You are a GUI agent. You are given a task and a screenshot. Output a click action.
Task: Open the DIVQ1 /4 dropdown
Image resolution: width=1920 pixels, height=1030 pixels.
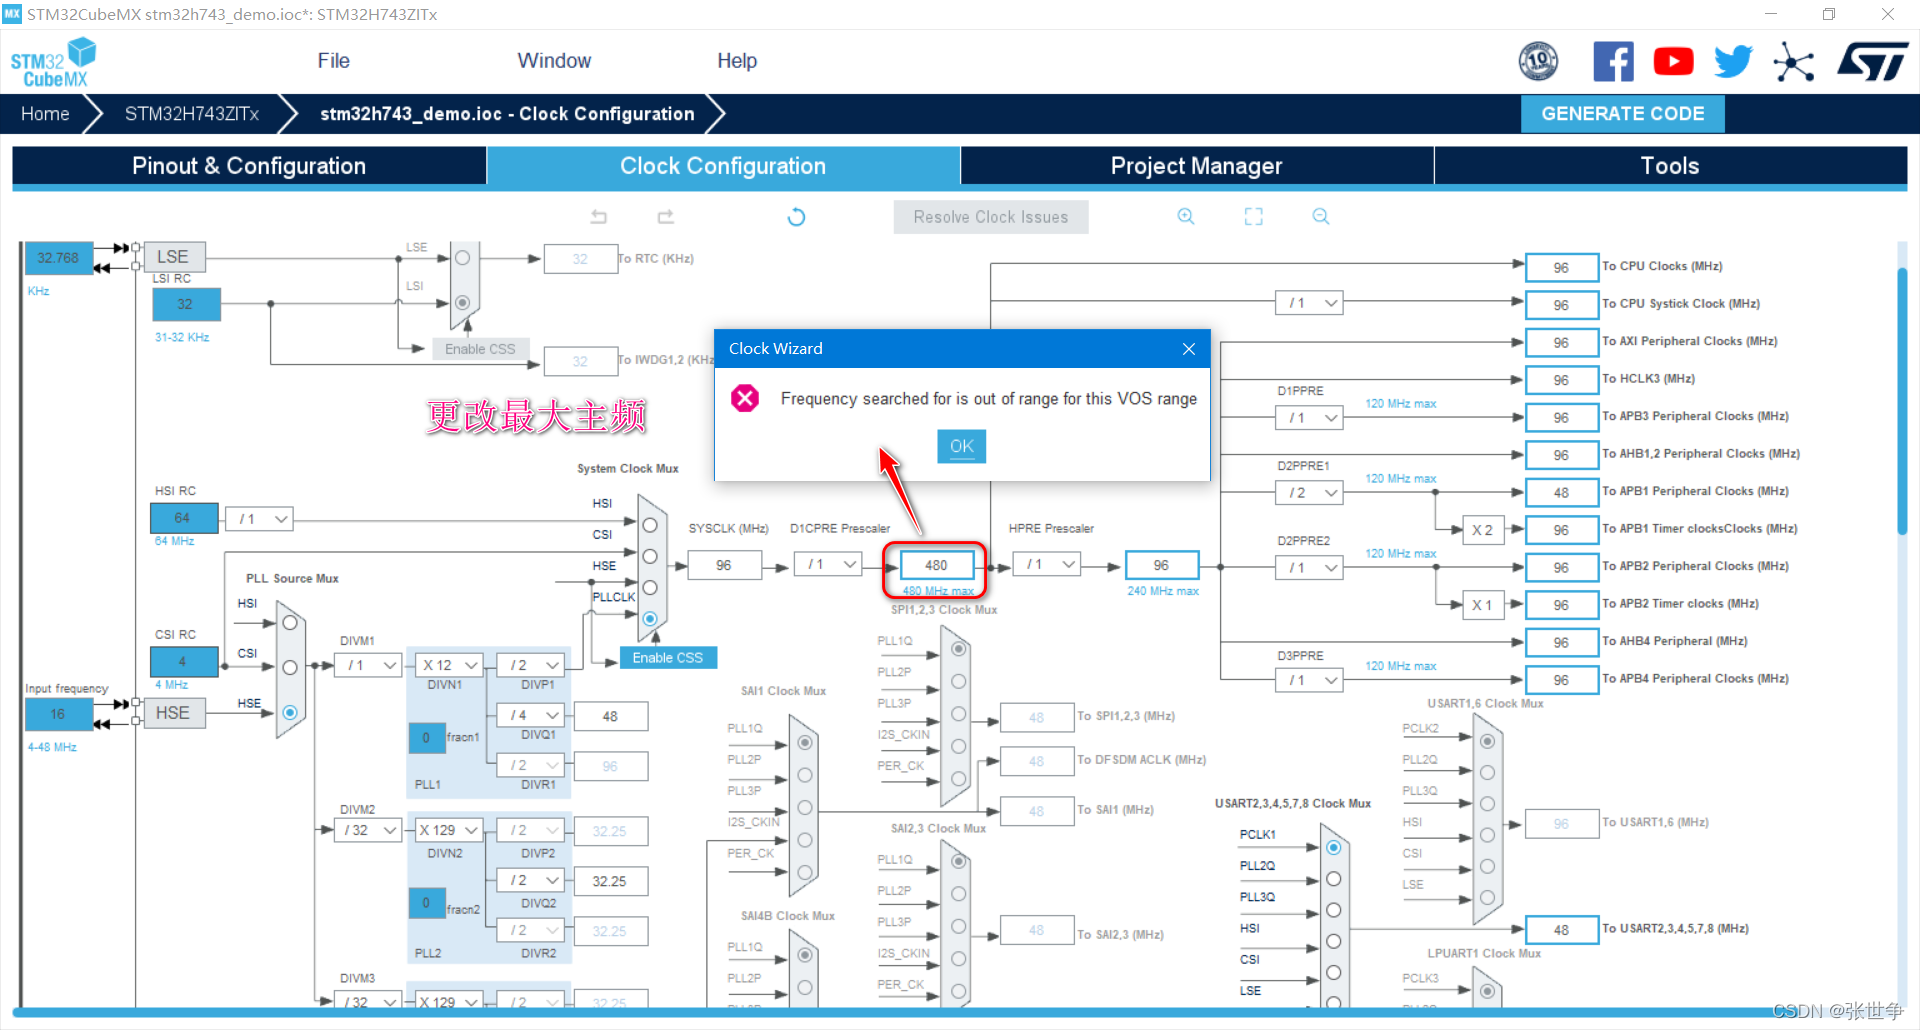click(531, 715)
